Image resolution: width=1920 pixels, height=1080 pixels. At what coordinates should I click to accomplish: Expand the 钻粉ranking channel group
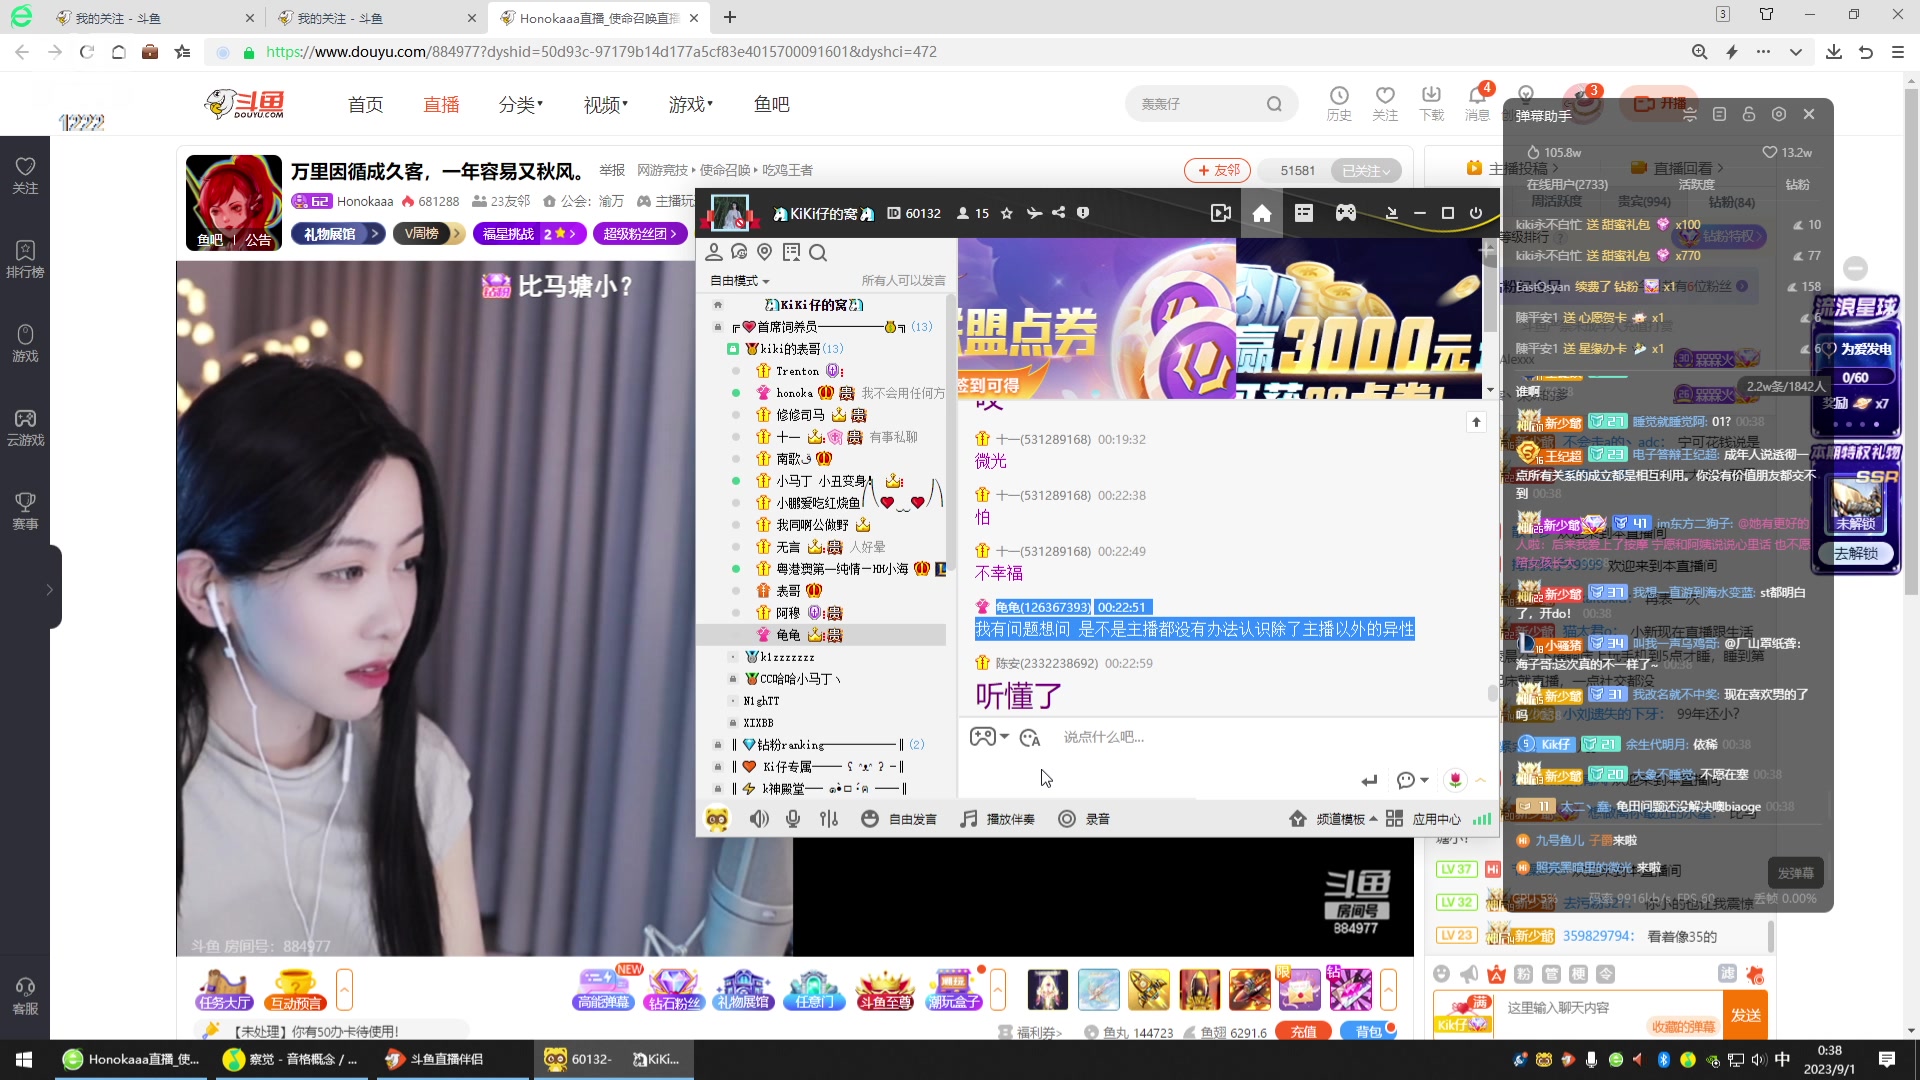tap(717, 745)
